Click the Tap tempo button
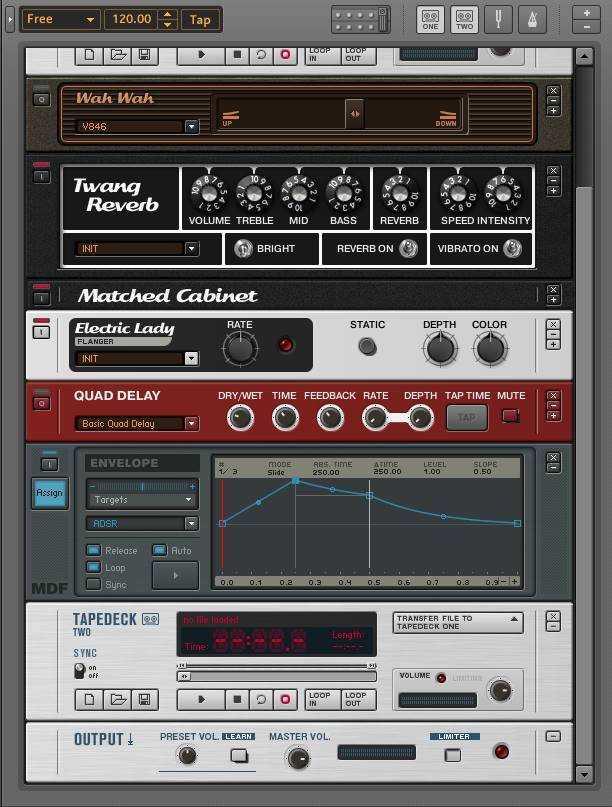612x807 pixels. (200, 20)
